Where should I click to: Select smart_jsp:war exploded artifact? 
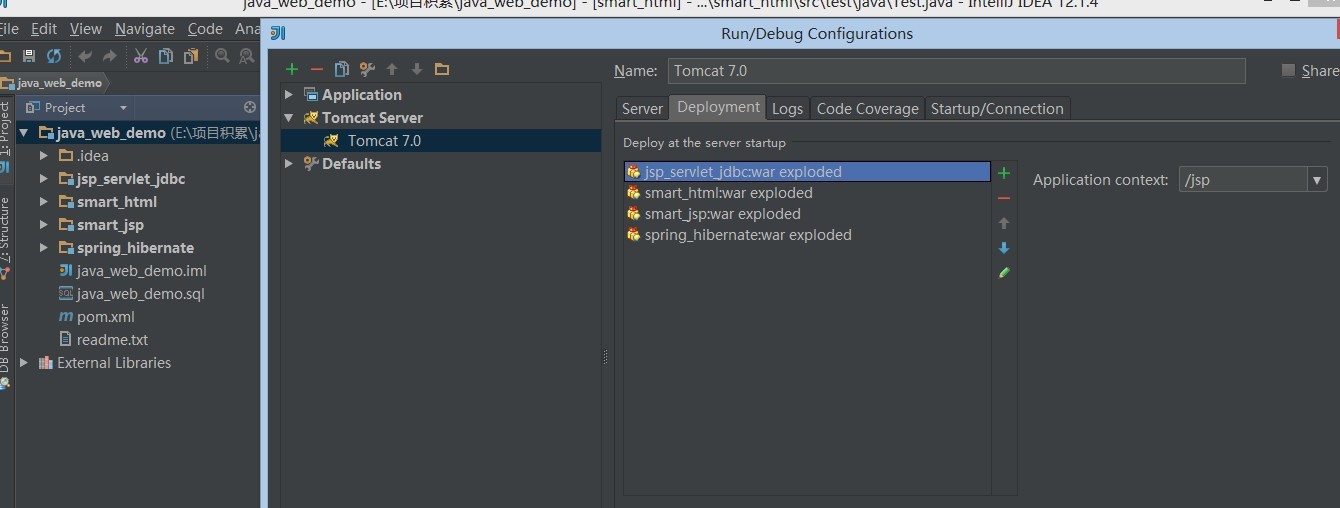tap(722, 214)
